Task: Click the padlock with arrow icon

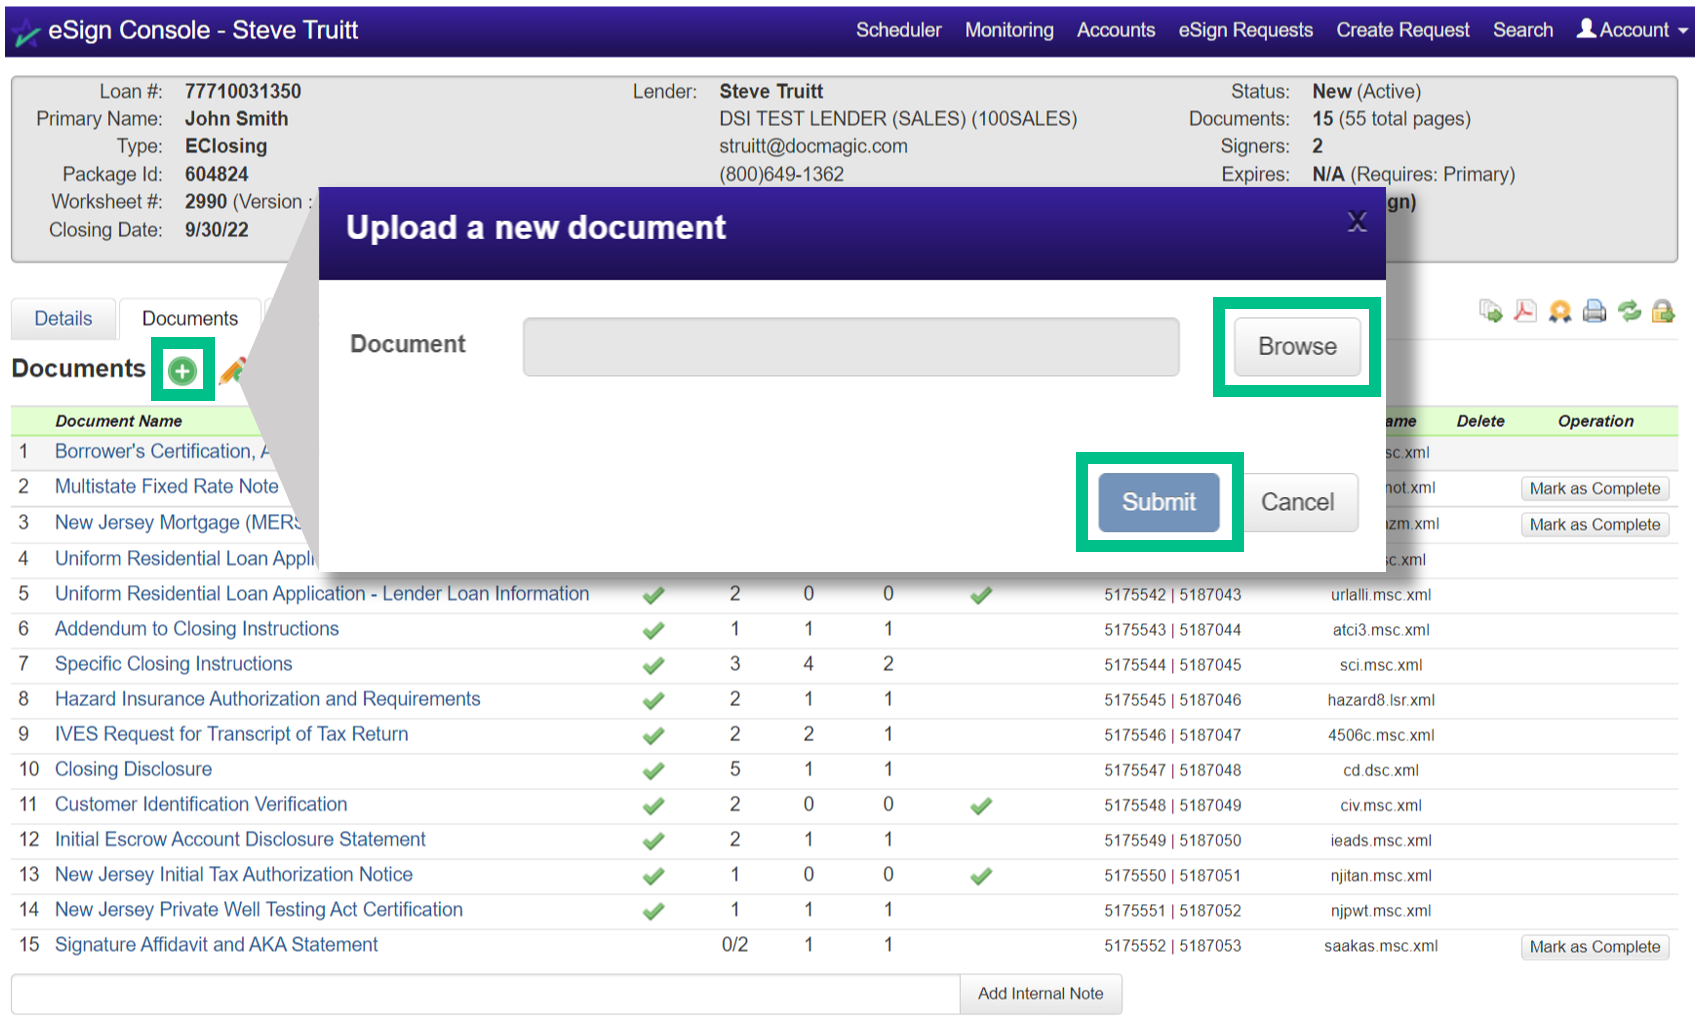Action: point(1663,311)
